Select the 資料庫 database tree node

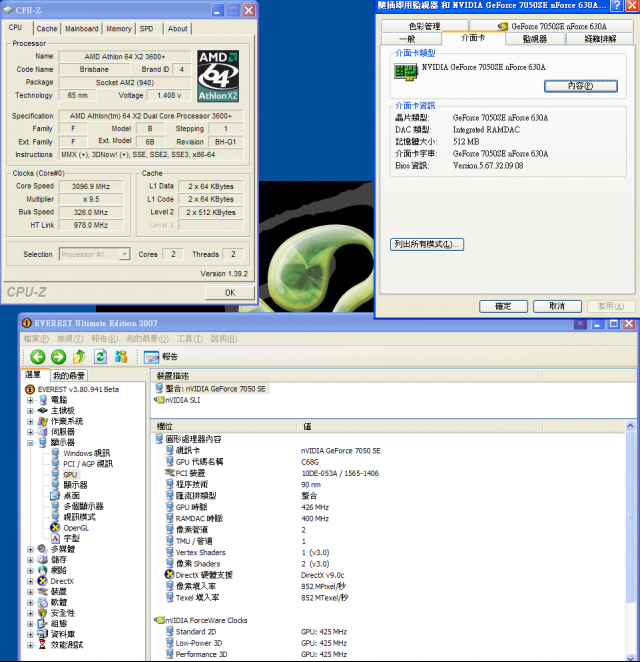[x=63, y=634]
